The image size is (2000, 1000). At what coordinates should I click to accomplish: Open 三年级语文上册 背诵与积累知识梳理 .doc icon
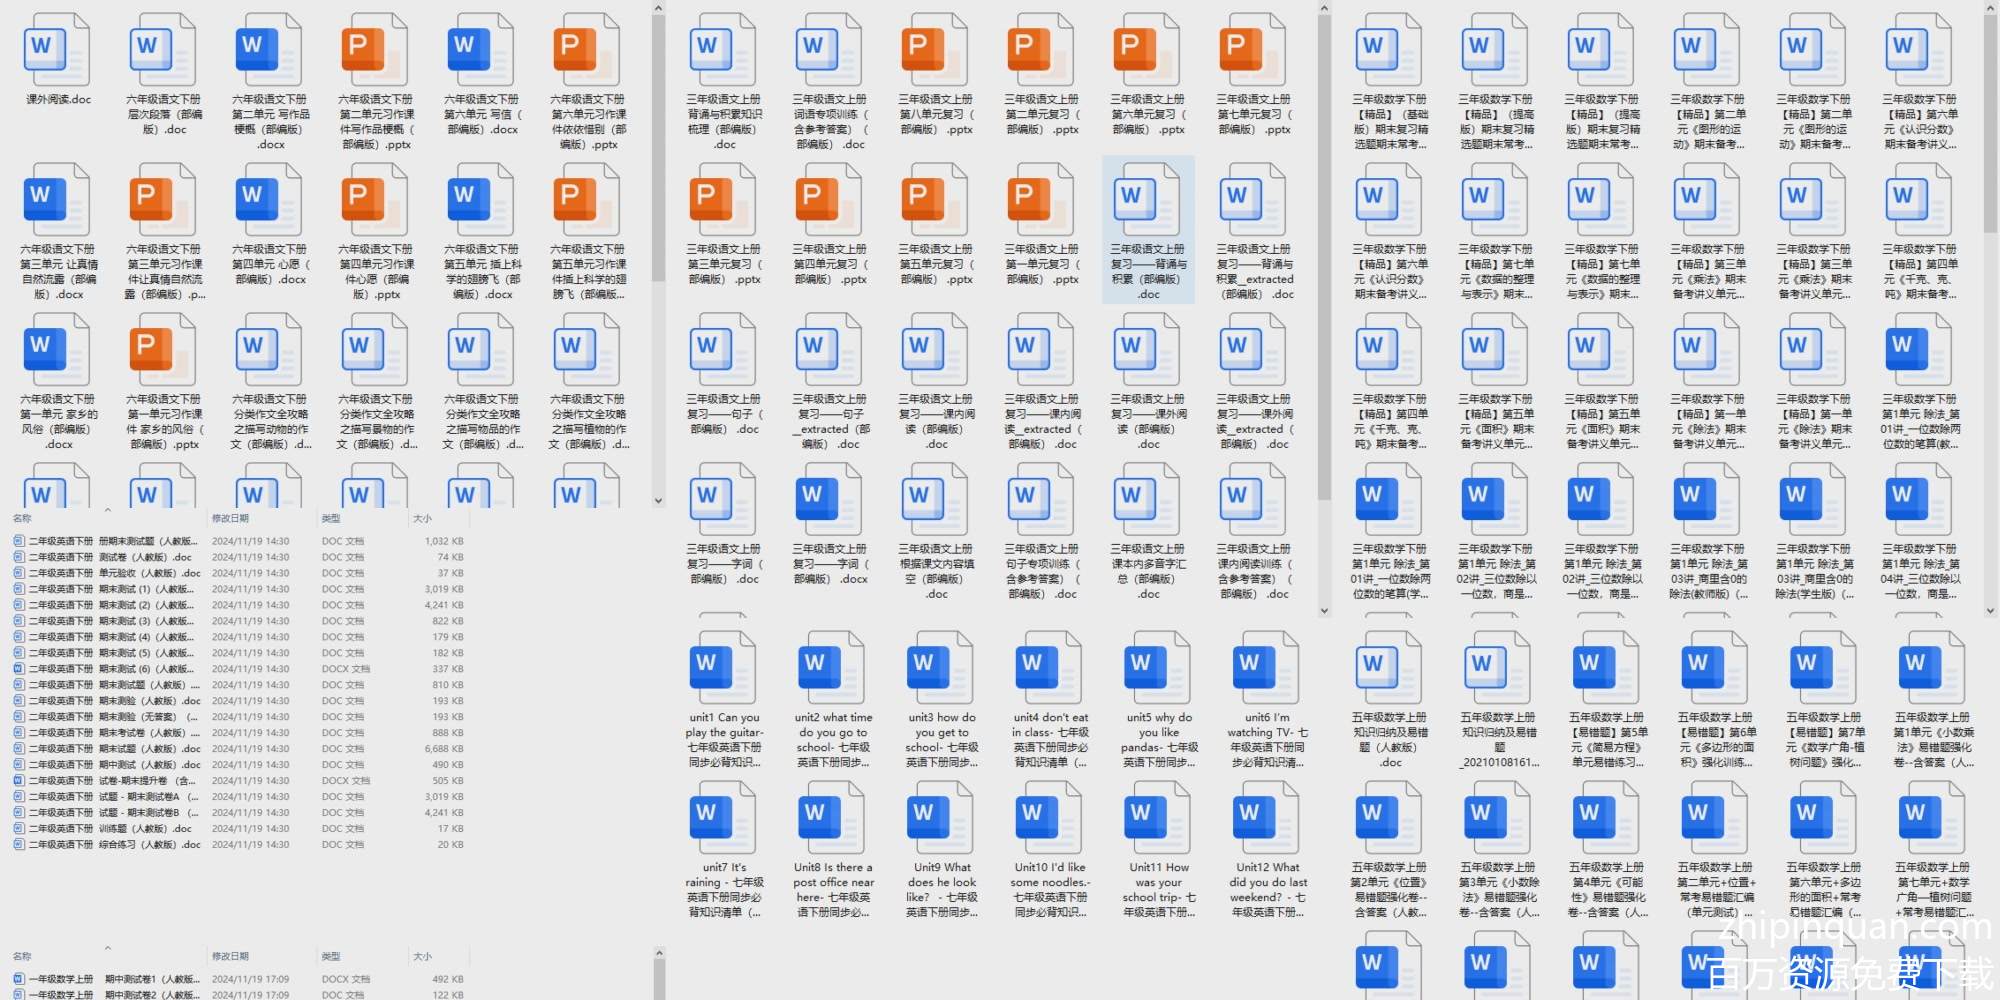(x=724, y=49)
